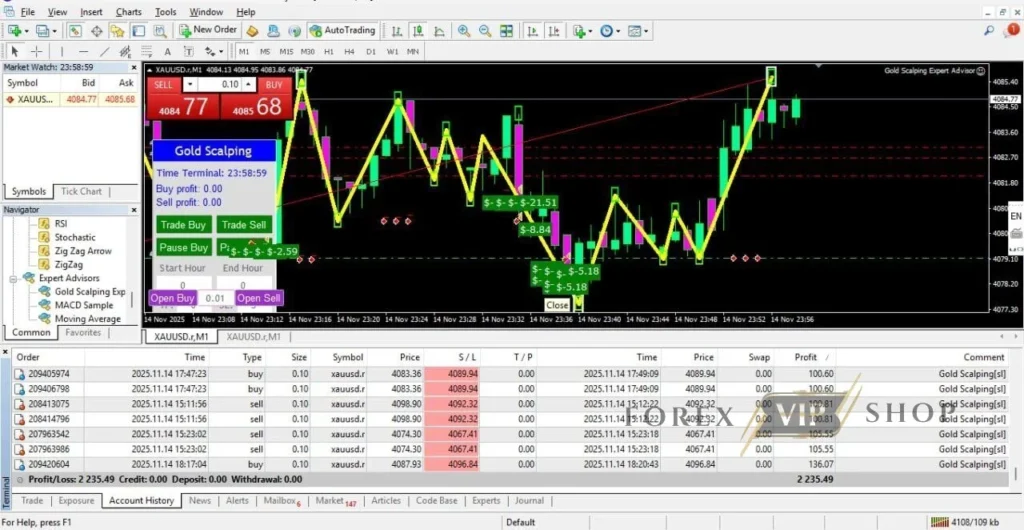Select the Horizontal Line drawing tool
1024x530 pixels.
tap(83, 52)
